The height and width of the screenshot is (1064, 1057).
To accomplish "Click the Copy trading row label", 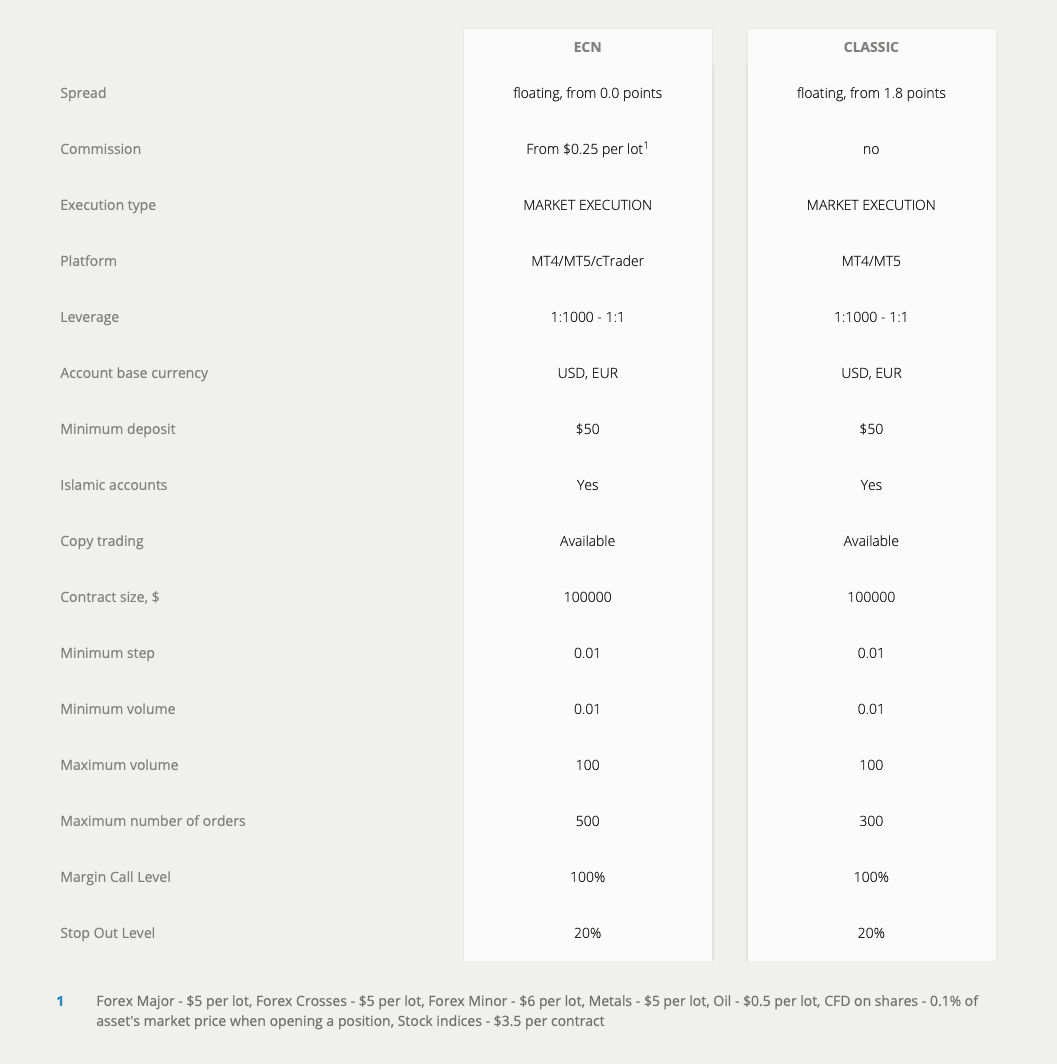I will pyautogui.click(x=102, y=541).
